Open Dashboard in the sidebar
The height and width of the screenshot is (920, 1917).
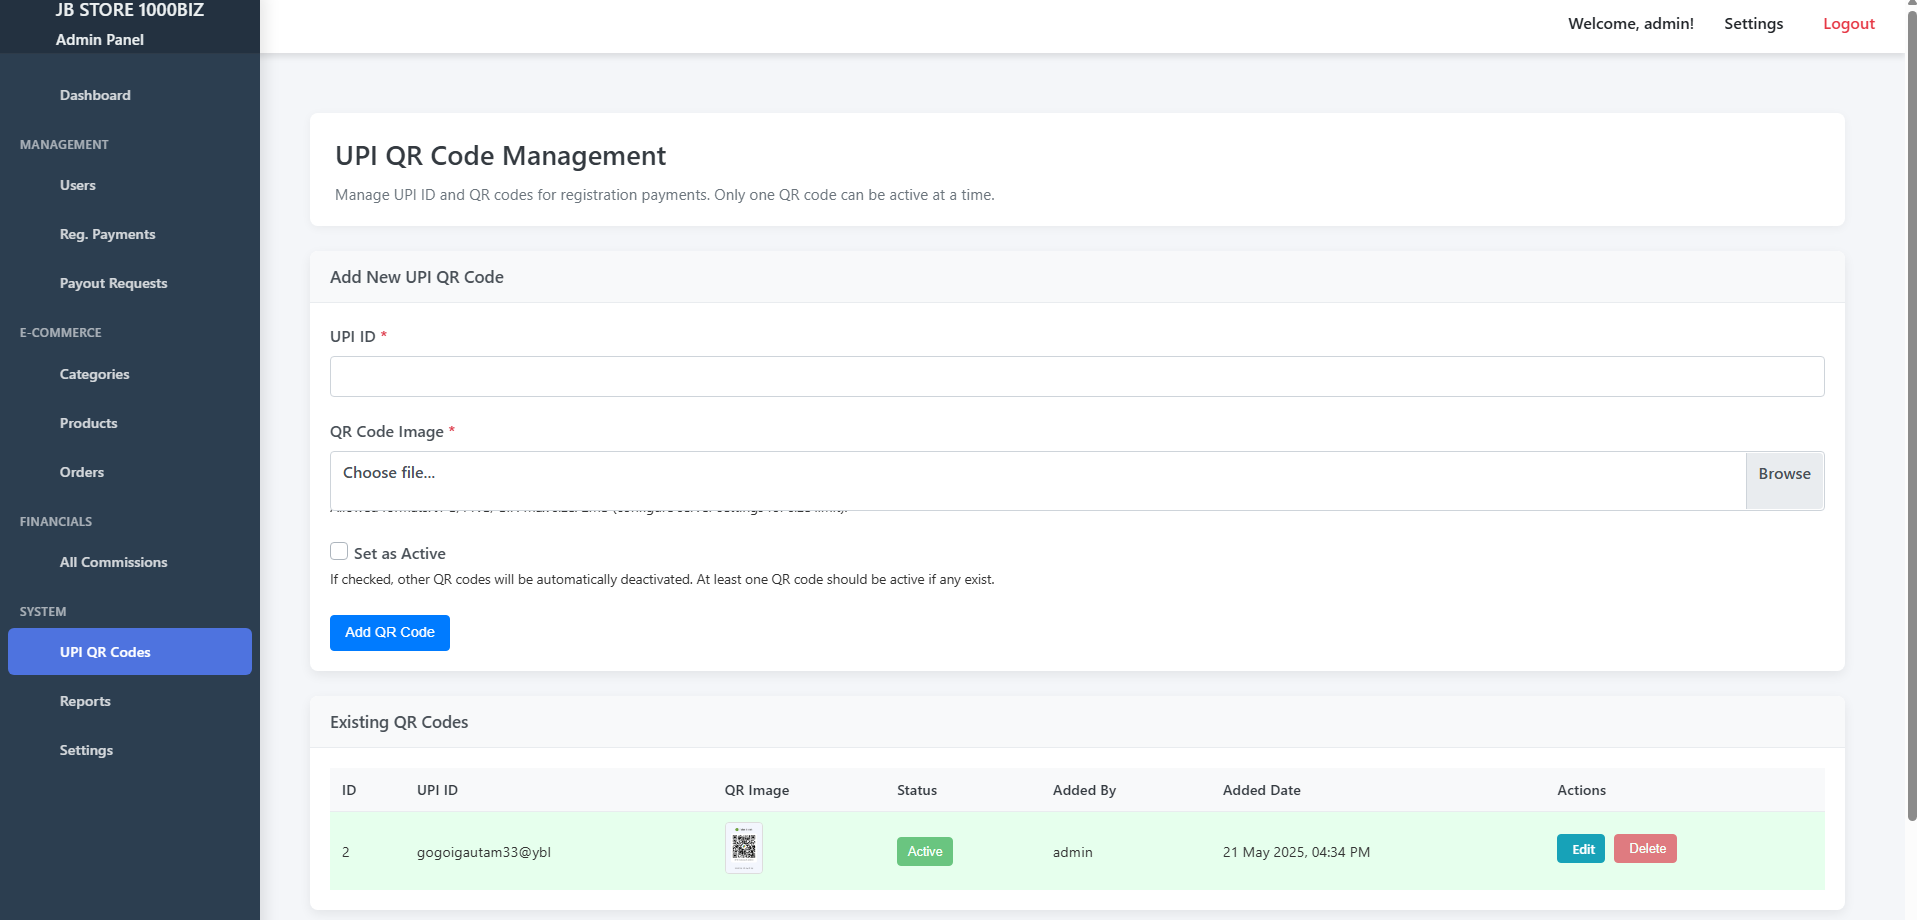(x=95, y=96)
